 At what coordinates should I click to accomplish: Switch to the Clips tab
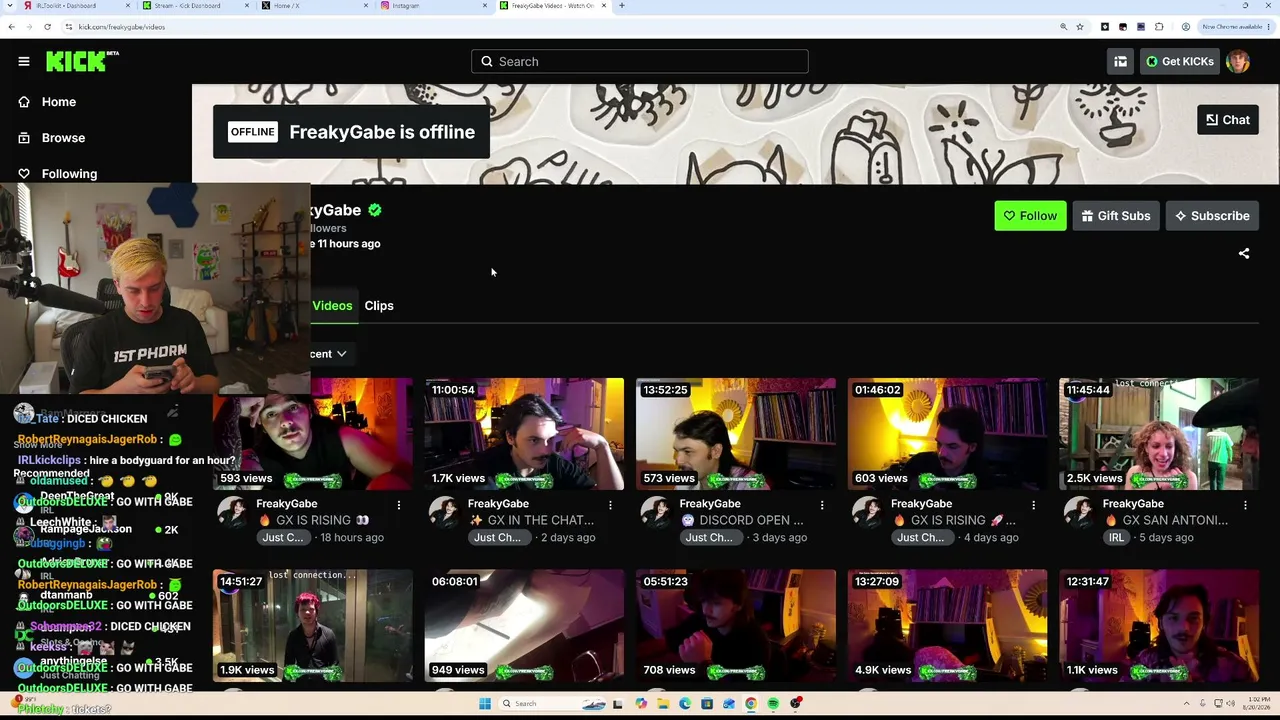[379, 306]
